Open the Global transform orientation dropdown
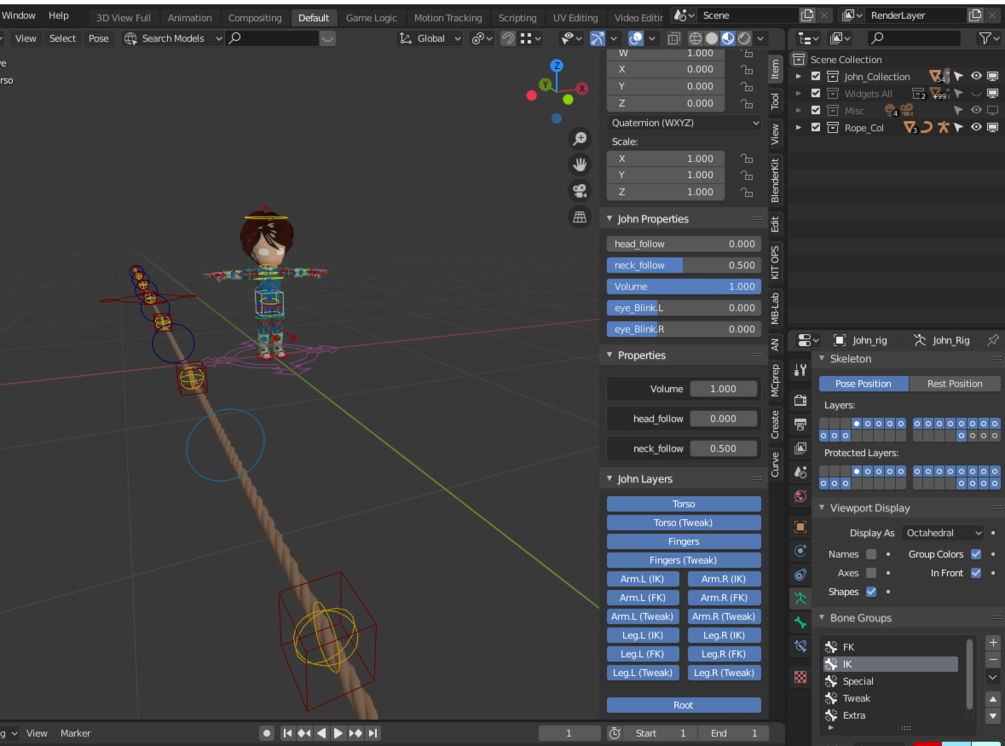Screen dimensions: 1005x746 pyautogui.click(x=430, y=38)
